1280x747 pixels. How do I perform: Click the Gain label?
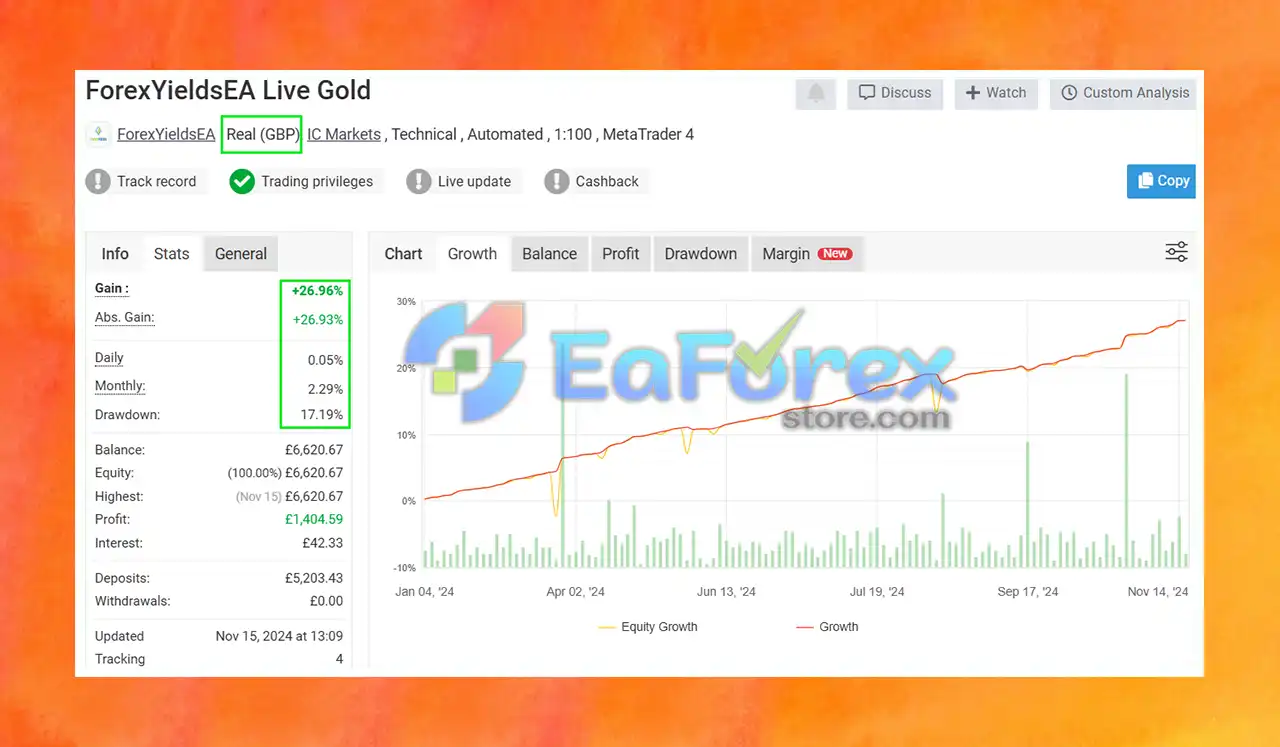pyautogui.click(x=112, y=288)
